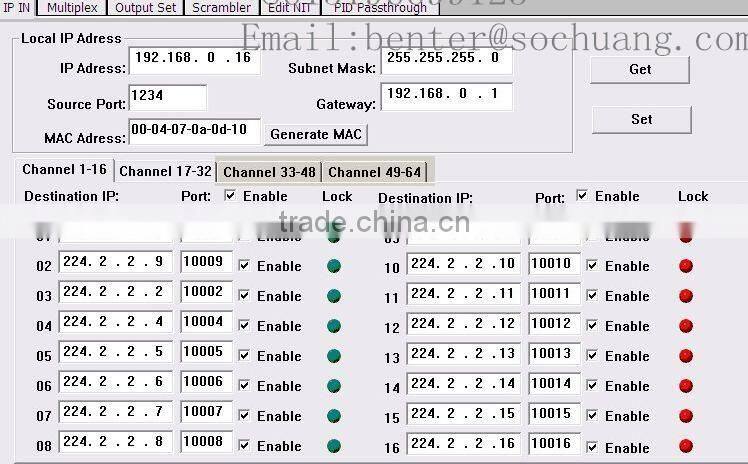
Task: Toggle channel 15 Enable checkbox
Action: click(x=592, y=415)
